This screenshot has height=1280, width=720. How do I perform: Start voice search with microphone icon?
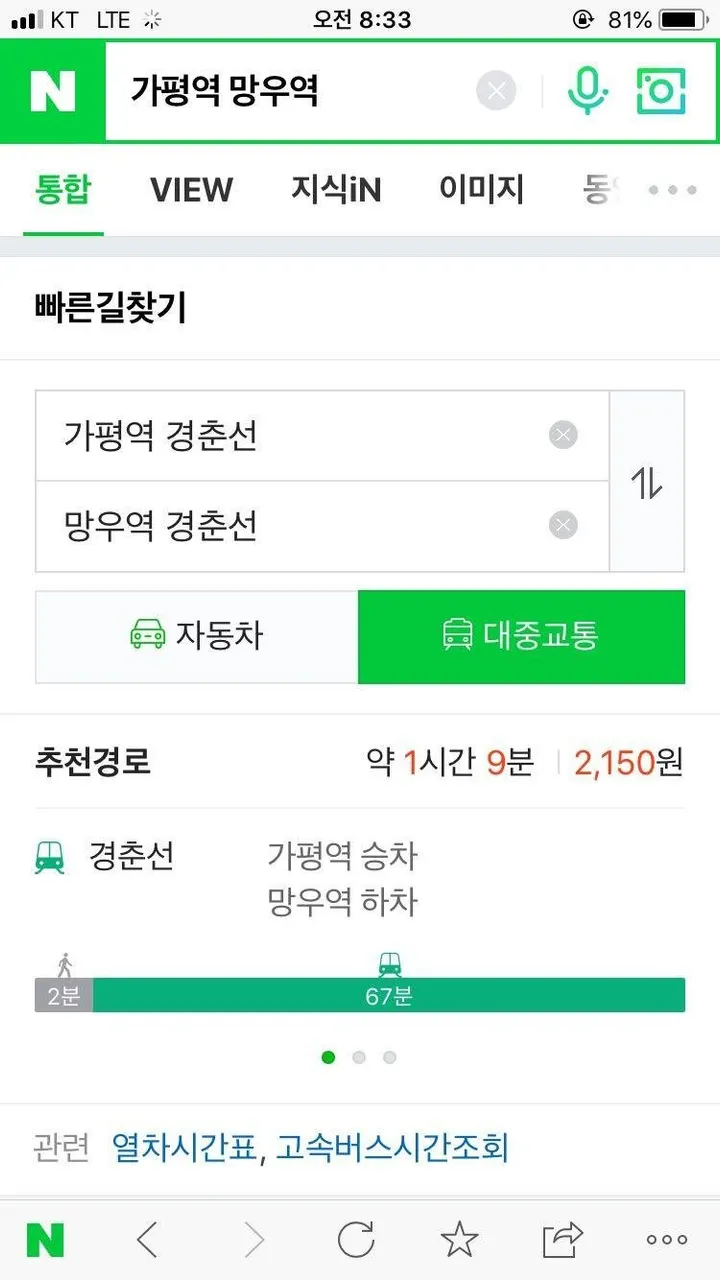click(x=588, y=92)
